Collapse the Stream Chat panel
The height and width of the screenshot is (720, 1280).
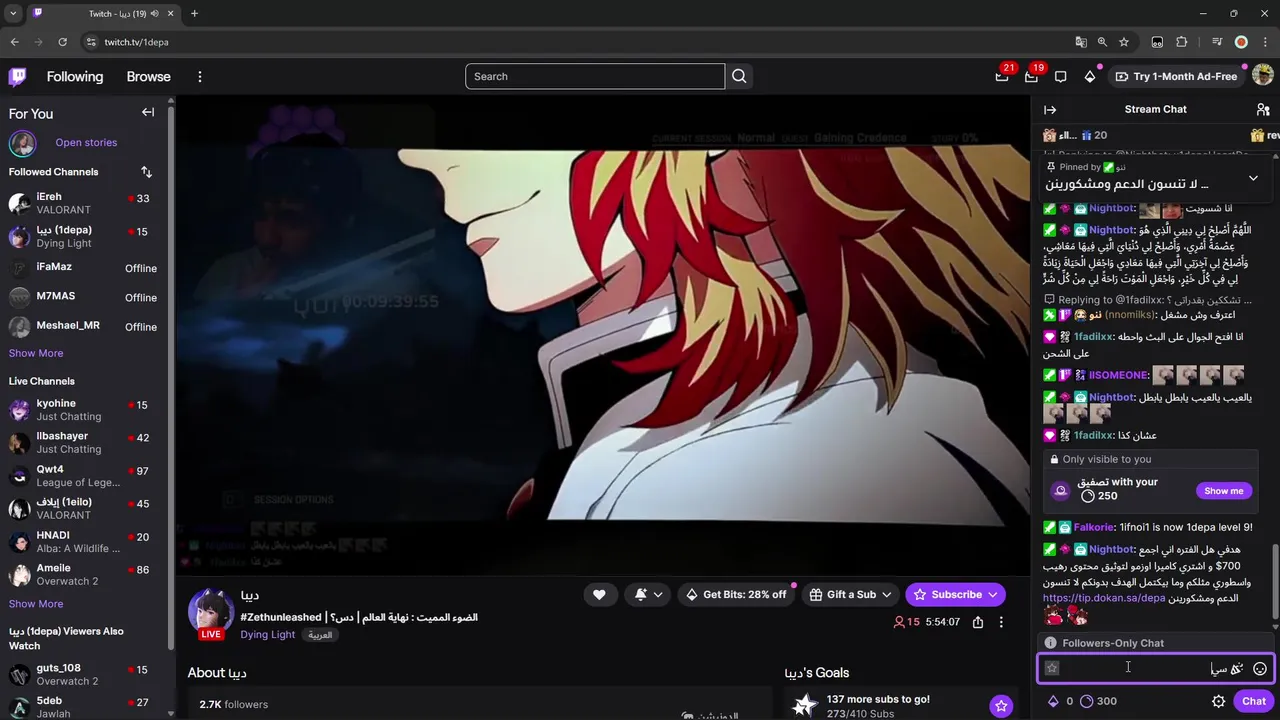(1050, 109)
